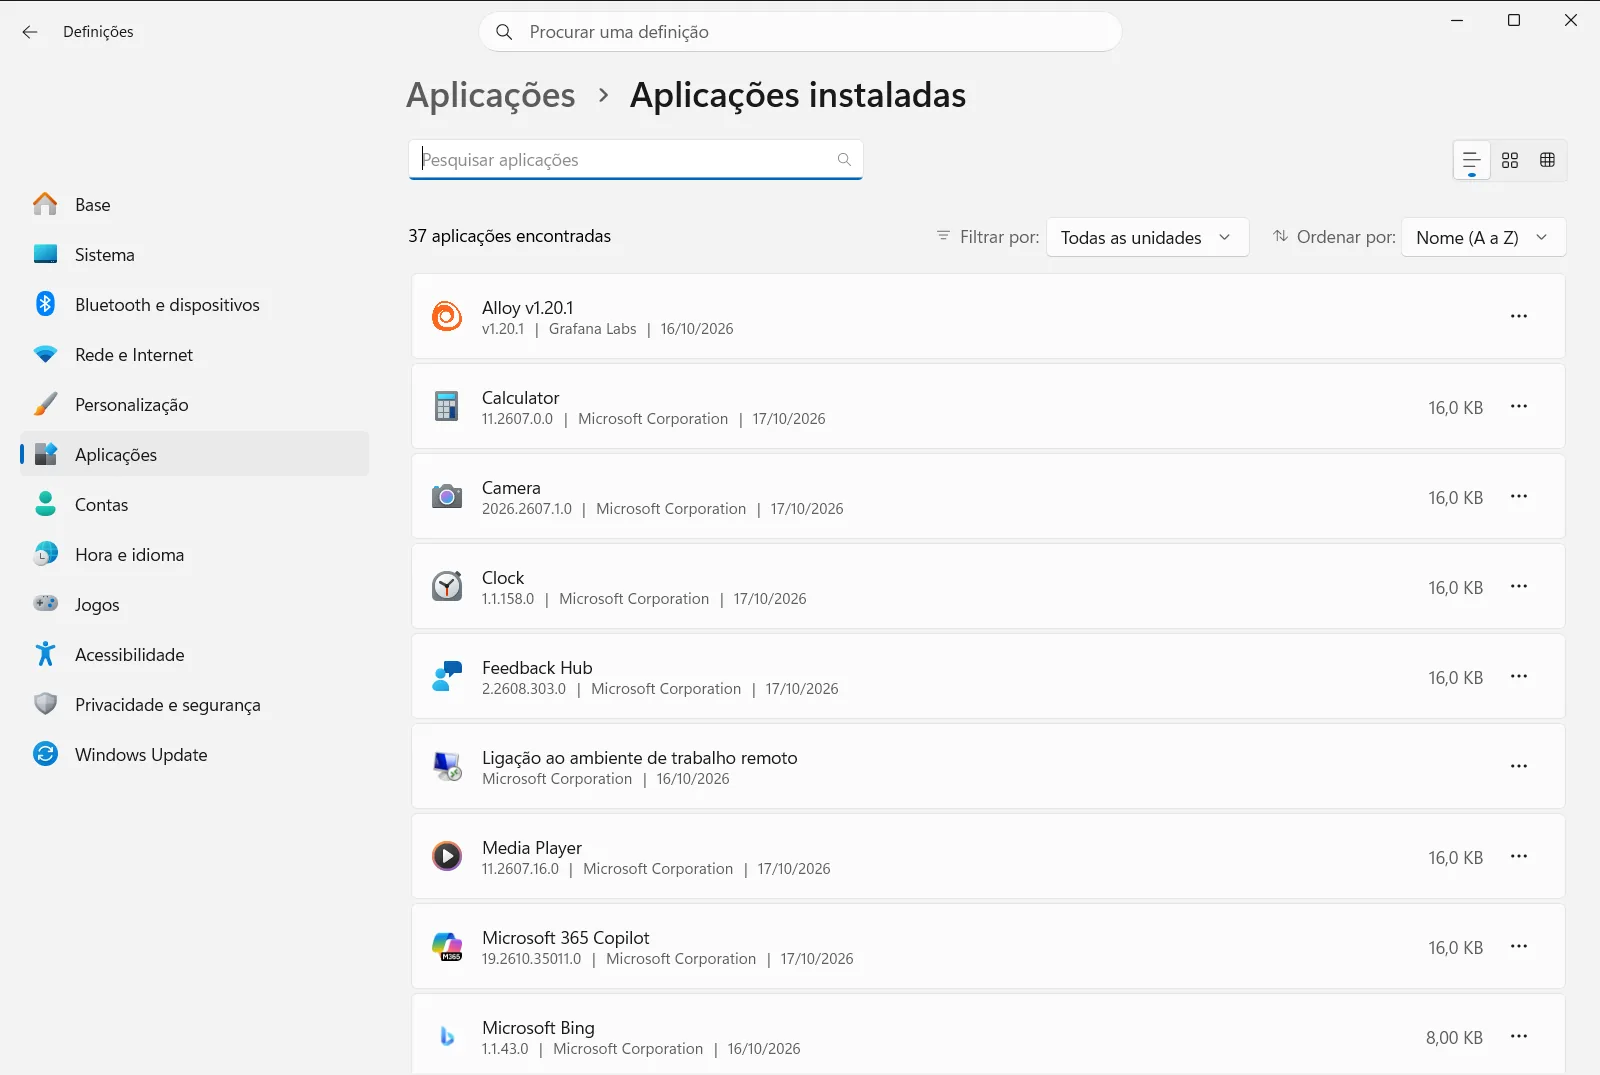
Task: Click the Pesquisar aplicações search field
Action: tap(635, 160)
